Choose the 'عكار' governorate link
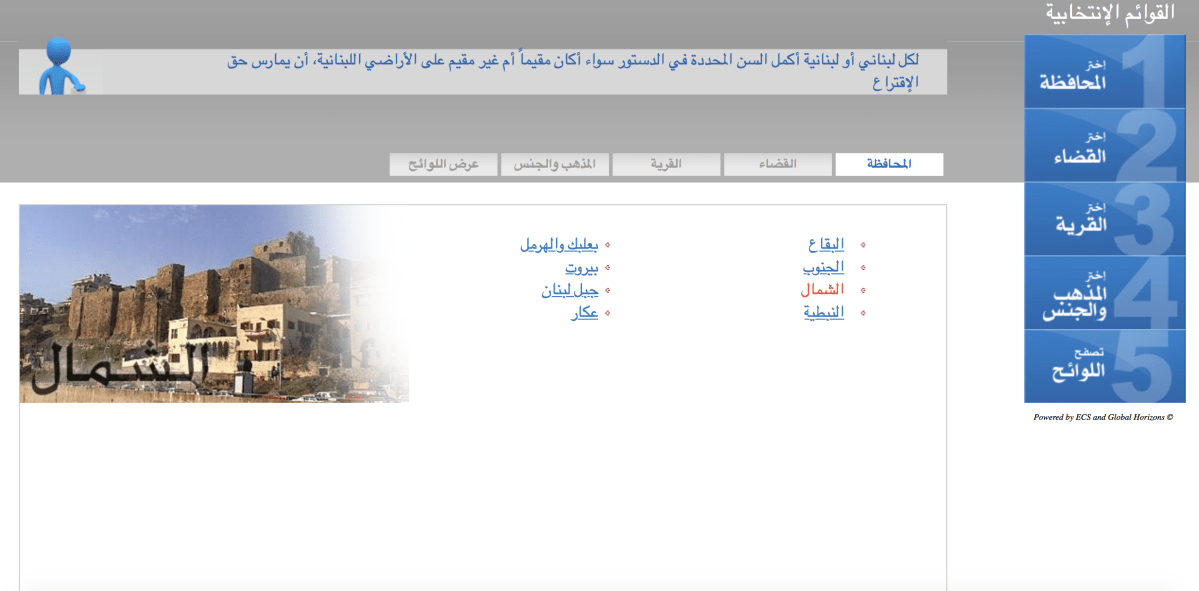The height and width of the screenshot is (591, 1199). (584, 313)
